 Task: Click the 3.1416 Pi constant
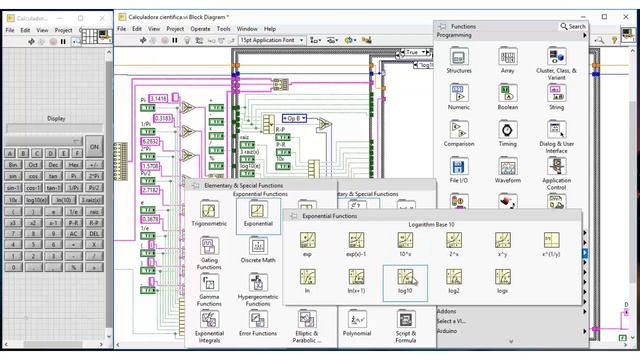click(158, 98)
